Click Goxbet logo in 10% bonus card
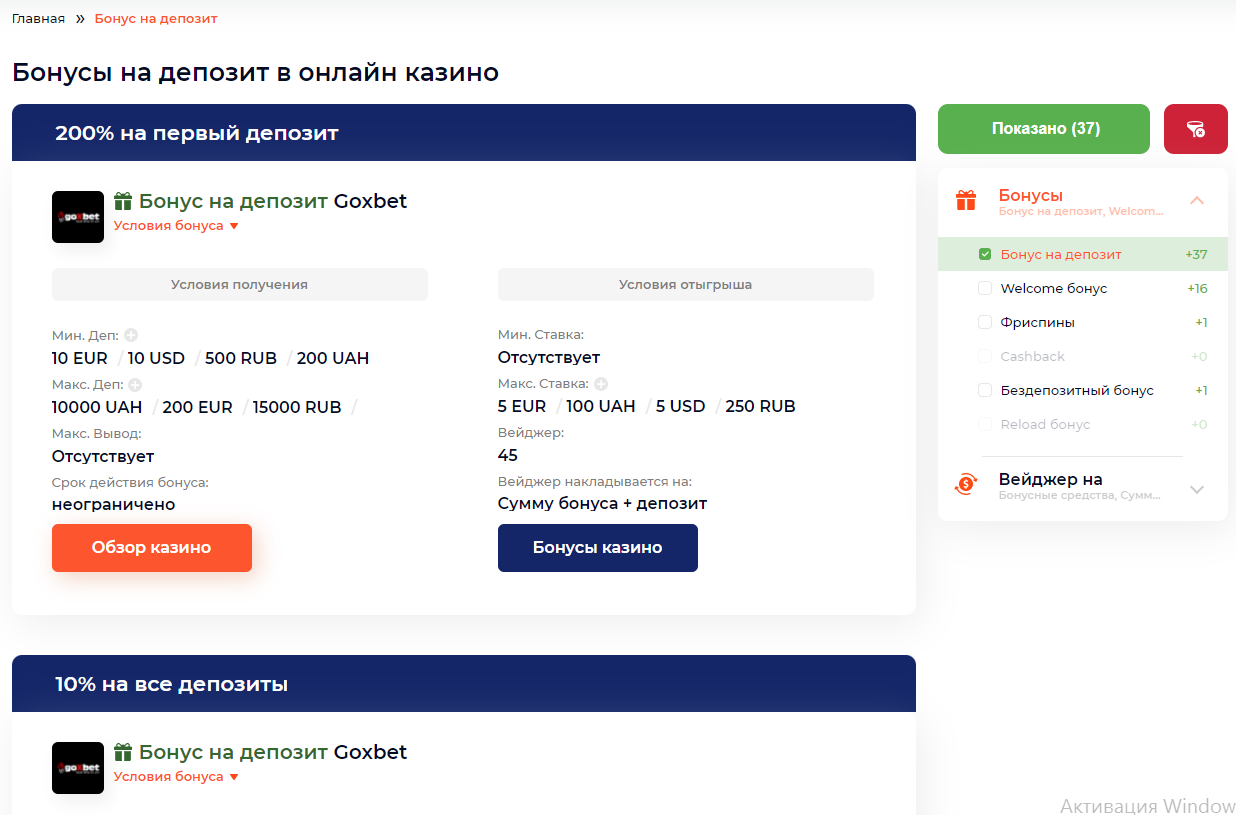Viewport: 1236px width, 815px height. point(78,768)
